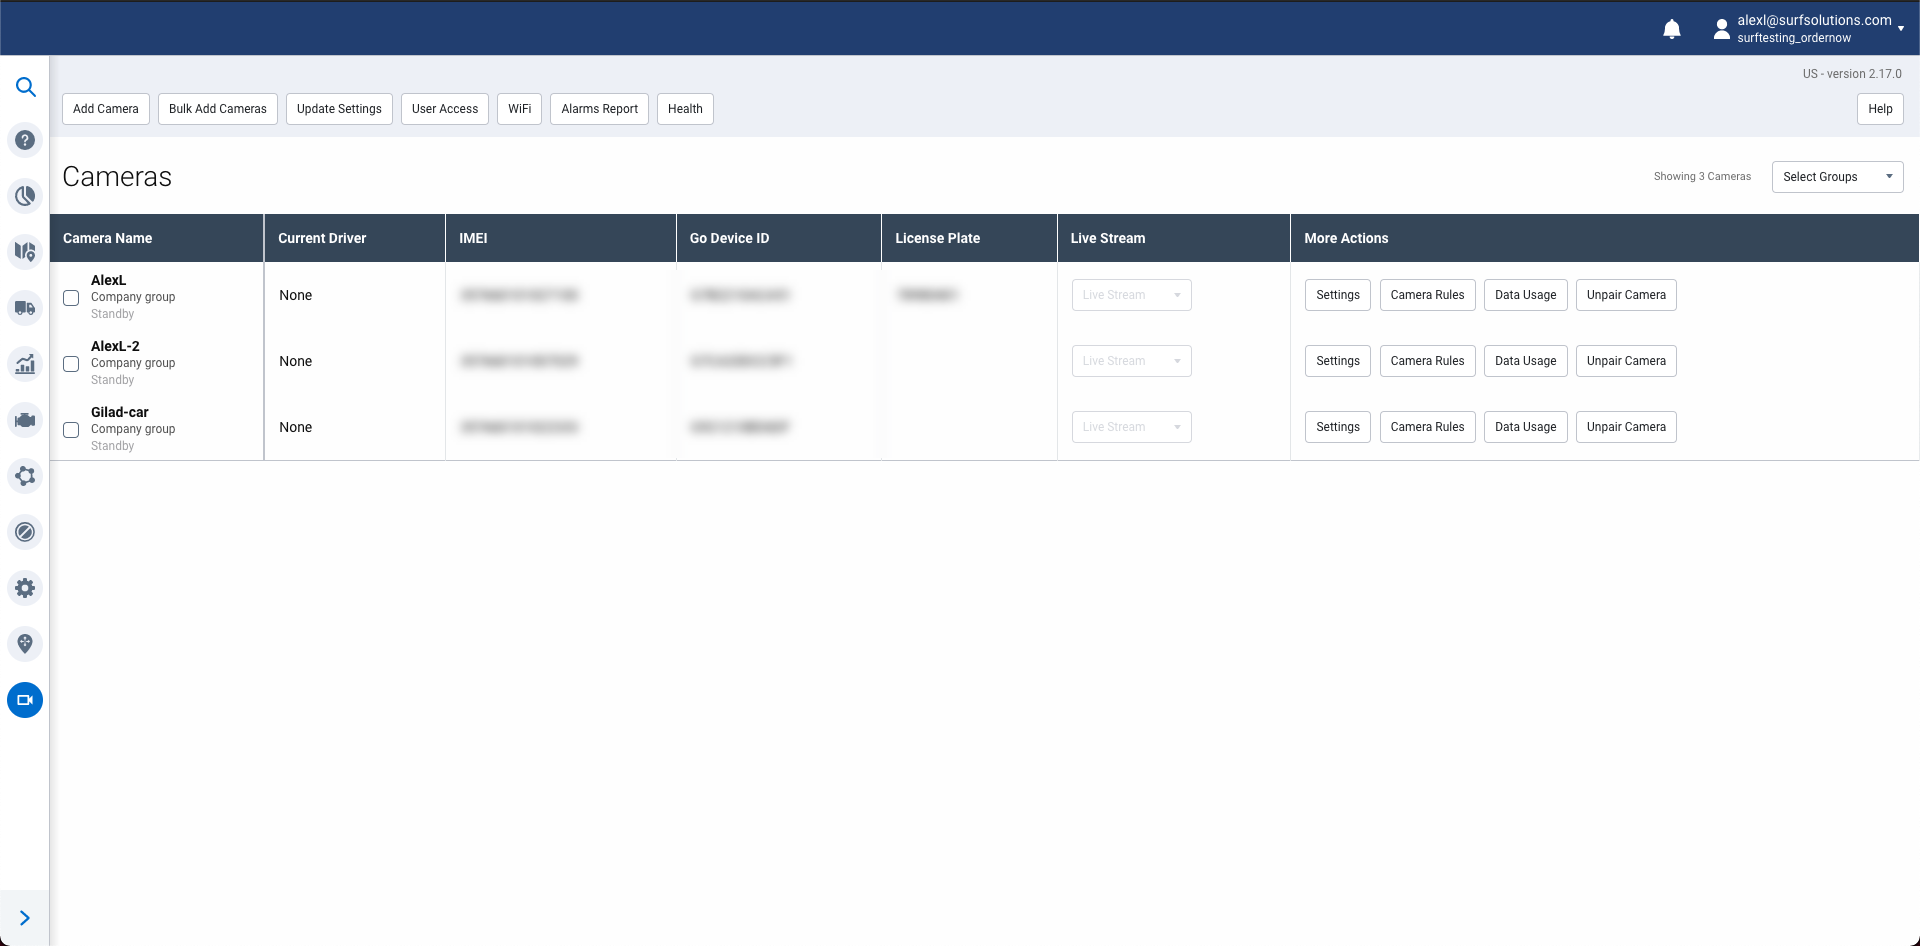Open the user account dropdown menu

pyautogui.click(x=1810, y=29)
